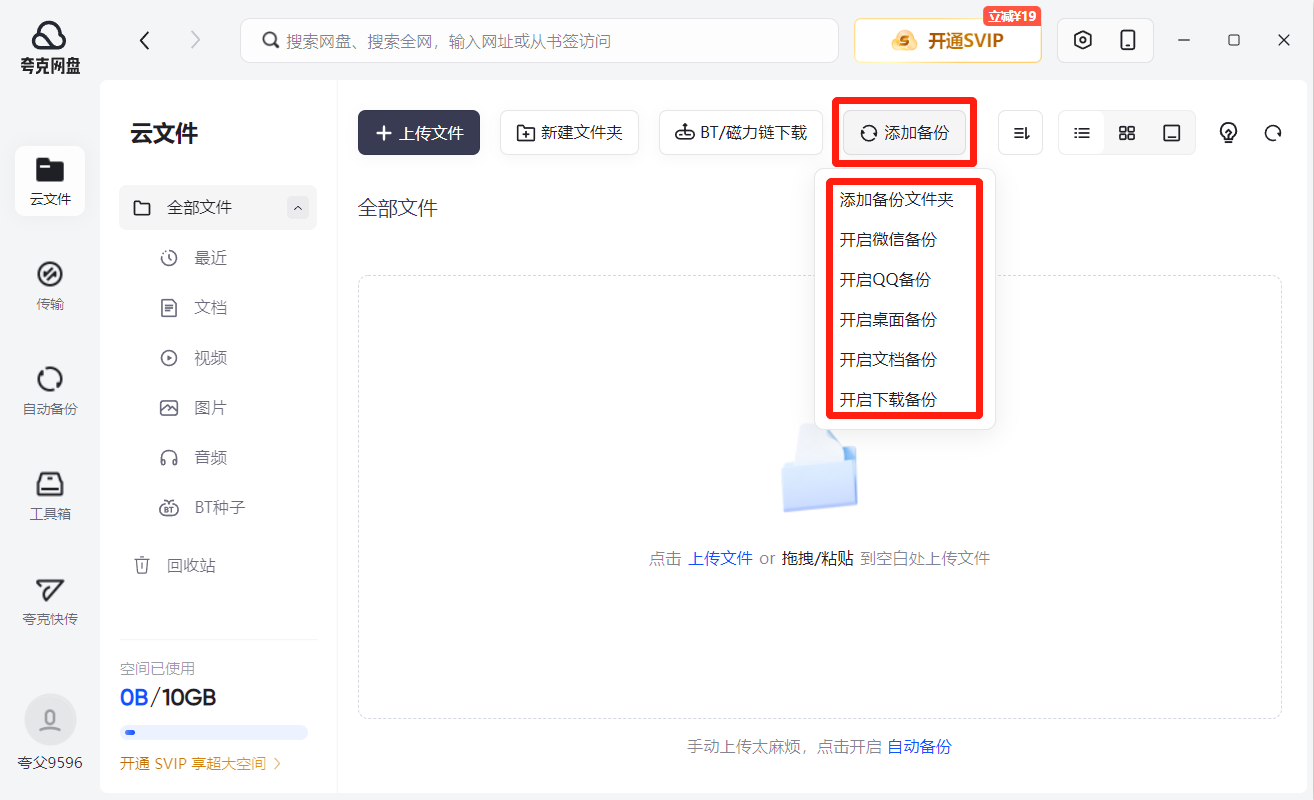Click the search magnifier icon
The width and height of the screenshot is (1314, 800).
point(270,41)
